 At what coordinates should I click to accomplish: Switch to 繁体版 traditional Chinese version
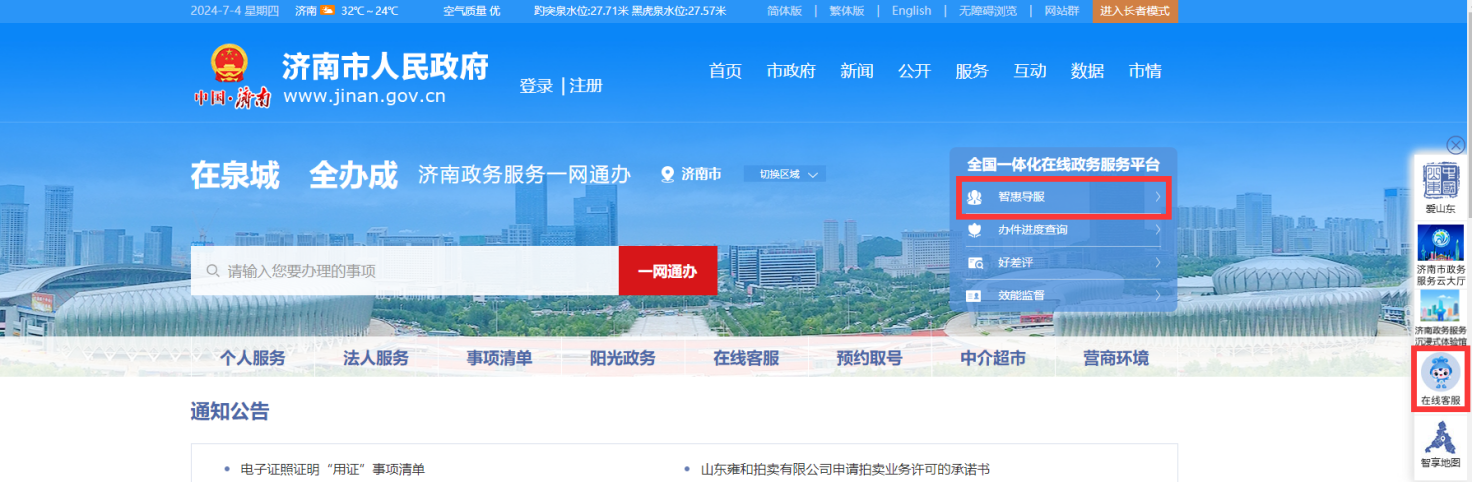coord(846,11)
